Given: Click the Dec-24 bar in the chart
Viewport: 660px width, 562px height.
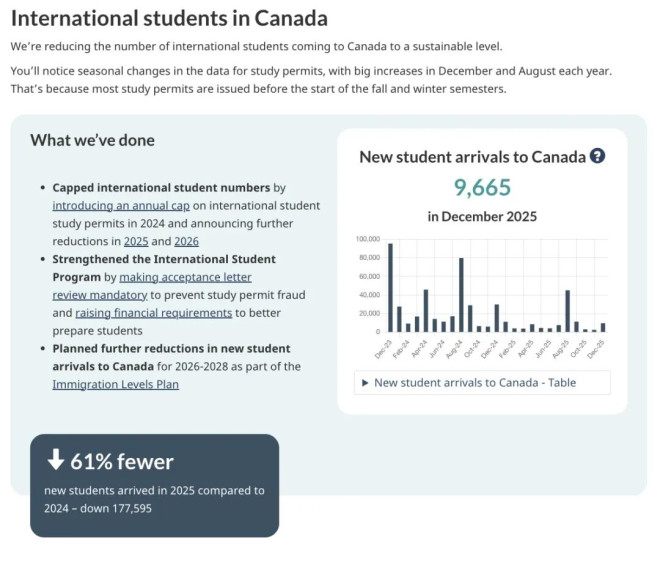Looking at the screenshot, I should coord(497,318).
